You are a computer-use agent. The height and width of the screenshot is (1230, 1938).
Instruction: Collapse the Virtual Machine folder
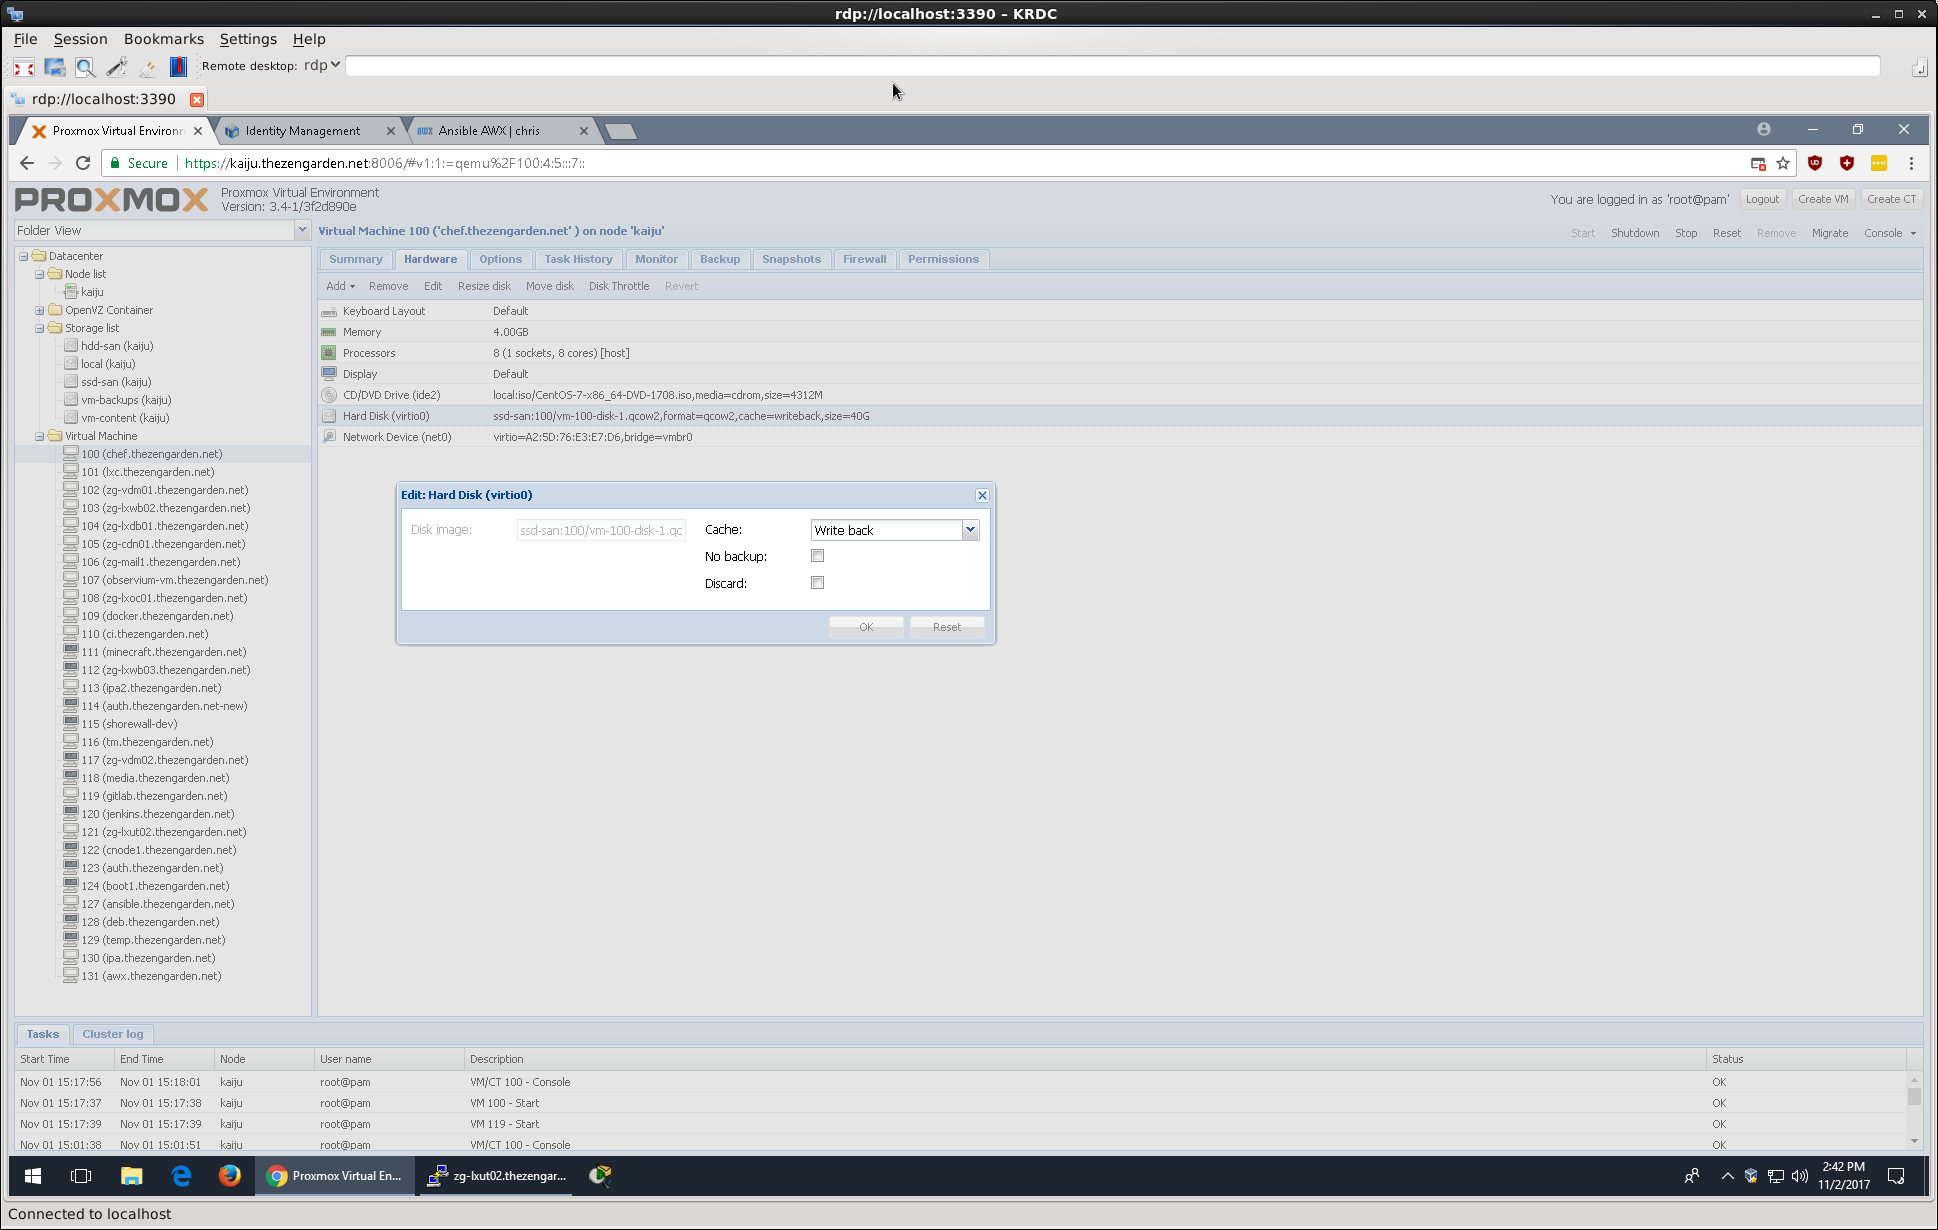39,436
